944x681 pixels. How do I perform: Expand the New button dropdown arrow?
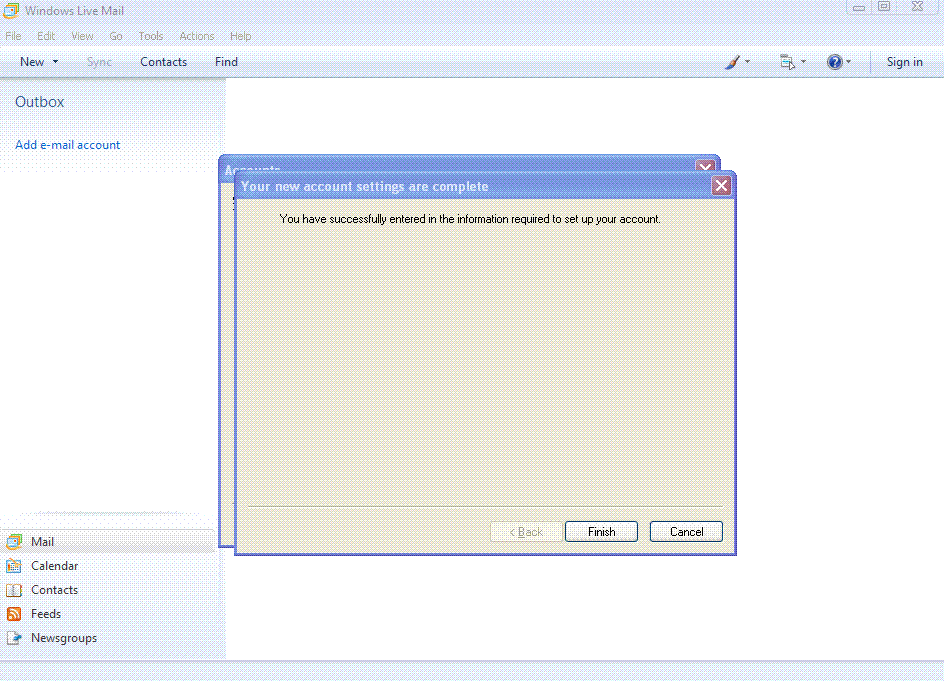(x=55, y=62)
